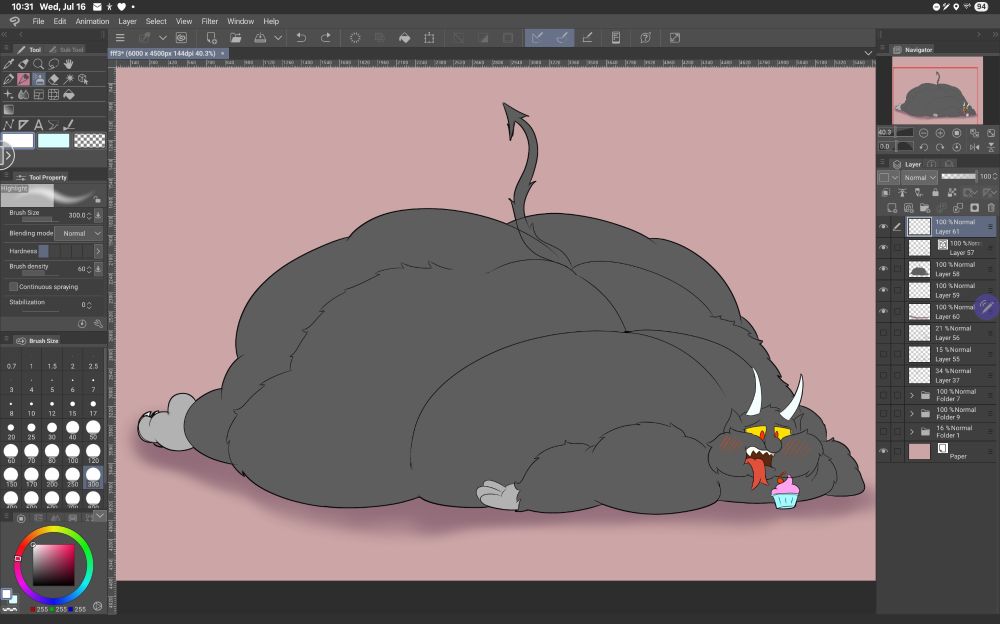Delete the selected layer with trash icon

click(991, 208)
